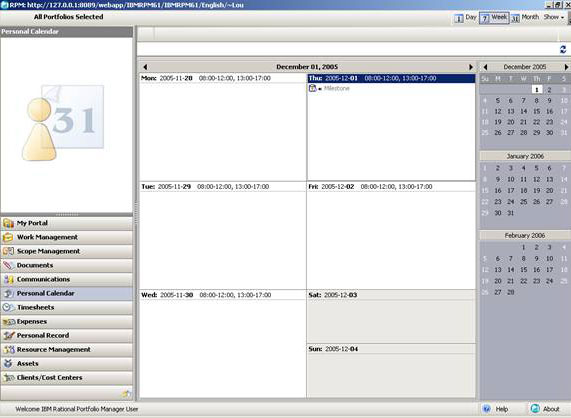Screen dimensions: 571x418
Task: Click the Personal Calendar avatar image
Action: pos(63,123)
